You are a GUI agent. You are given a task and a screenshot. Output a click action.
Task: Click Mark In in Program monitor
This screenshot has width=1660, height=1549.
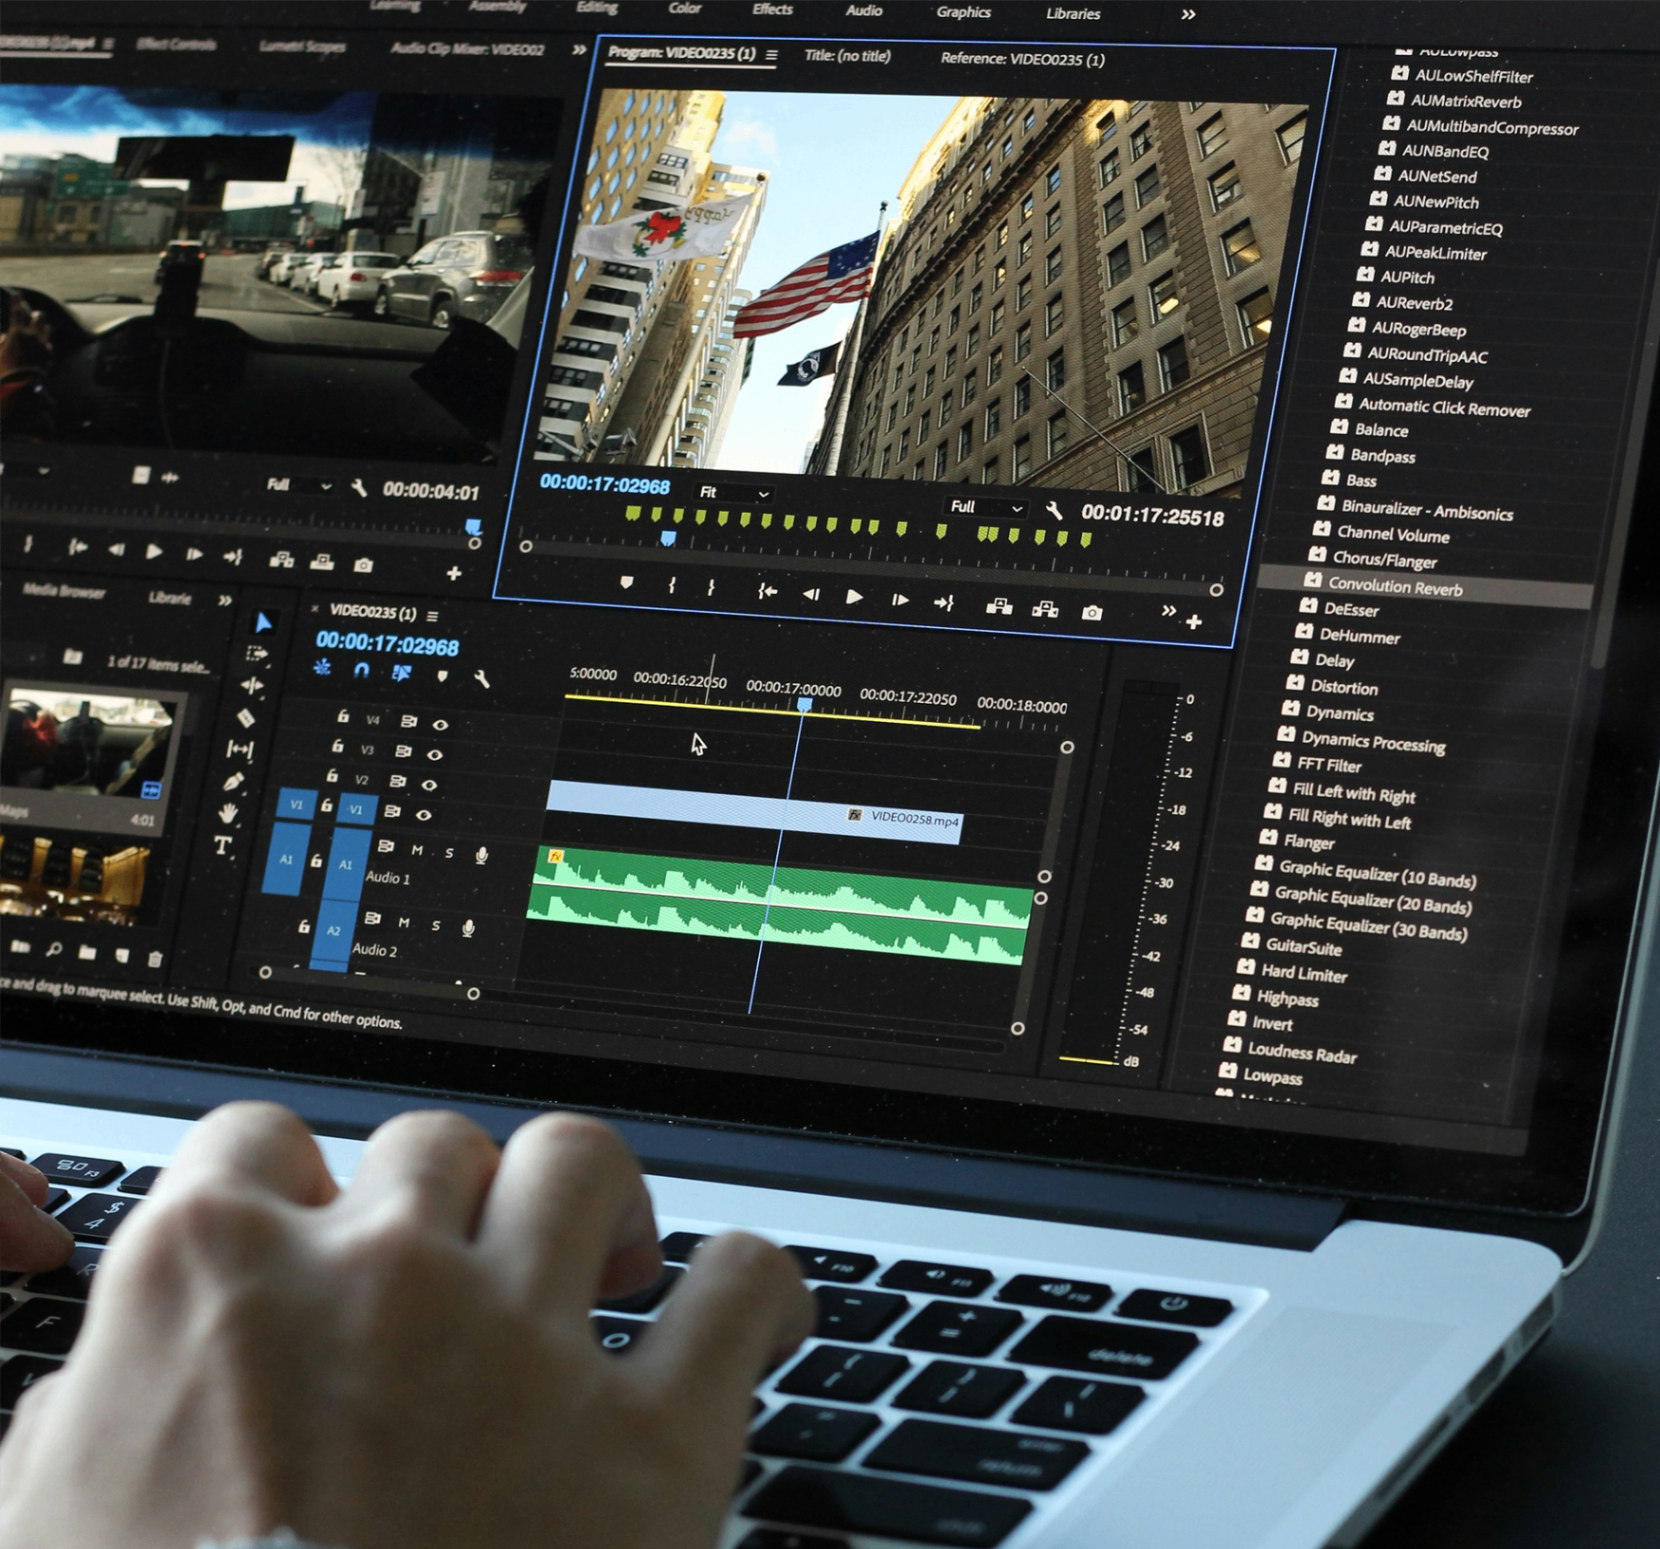[672, 586]
